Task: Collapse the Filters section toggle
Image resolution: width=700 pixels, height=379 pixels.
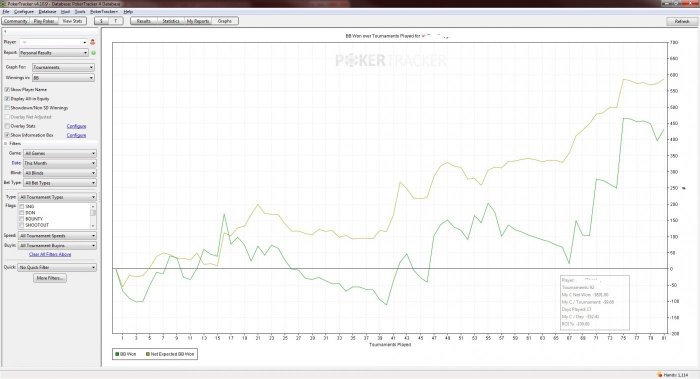Action: tap(6, 144)
